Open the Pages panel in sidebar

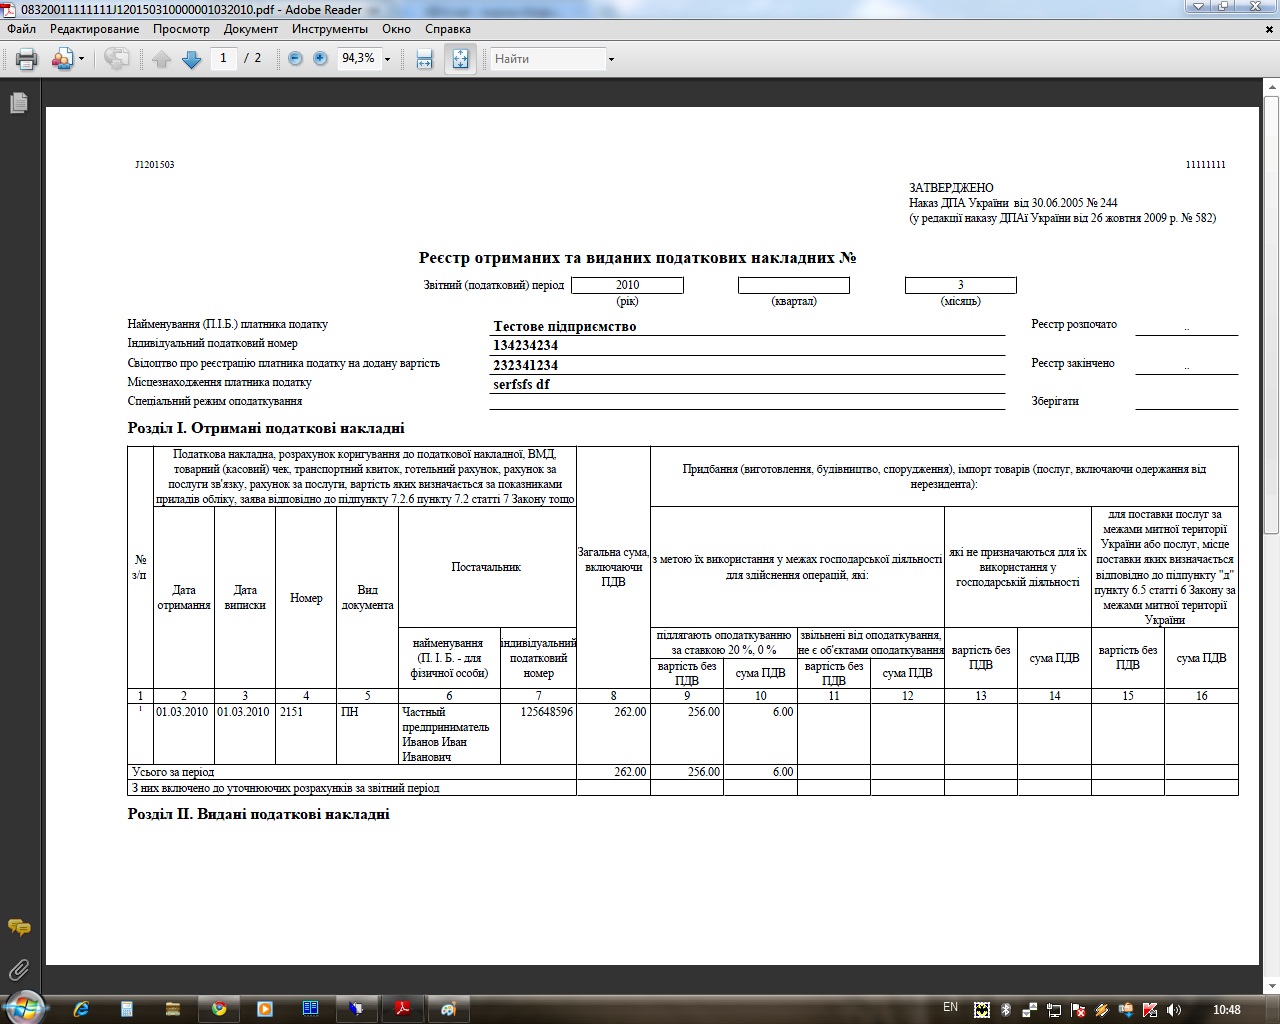click(x=19, y=103)
